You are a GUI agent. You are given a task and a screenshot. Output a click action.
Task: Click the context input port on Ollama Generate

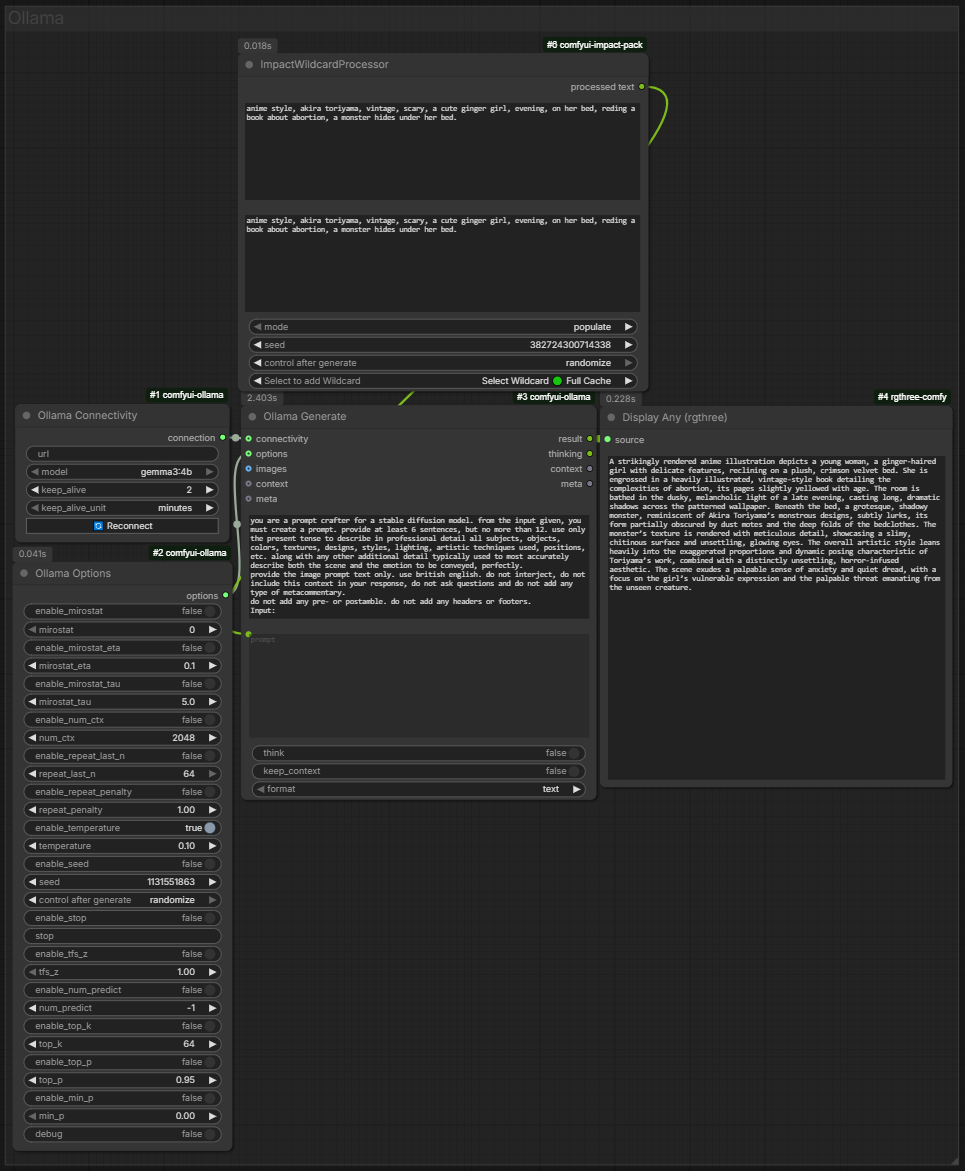[249, 484]
